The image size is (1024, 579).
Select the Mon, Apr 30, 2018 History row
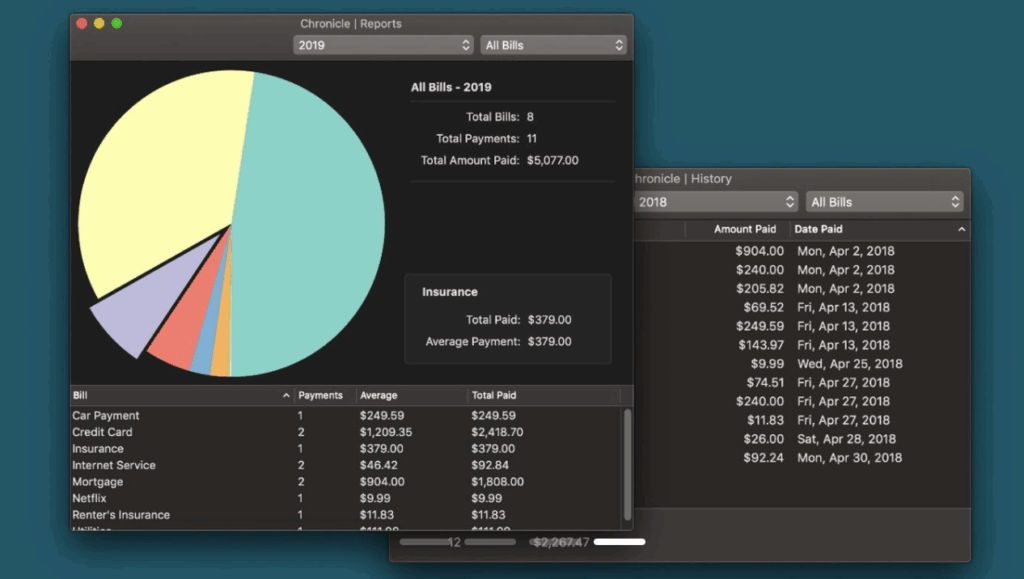coord(802,458)
